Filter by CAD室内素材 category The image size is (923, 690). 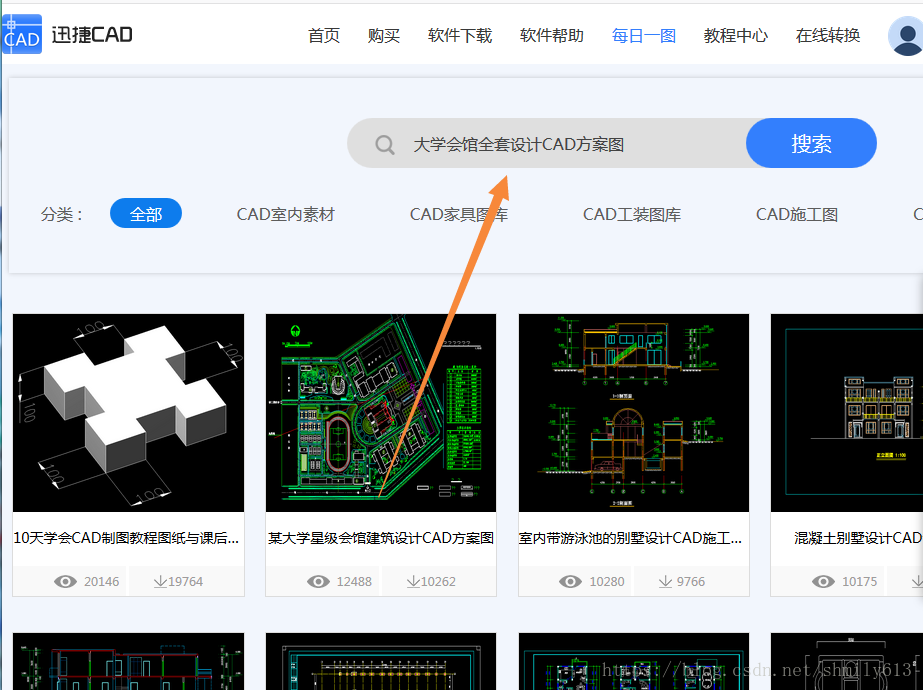point(285,214)
